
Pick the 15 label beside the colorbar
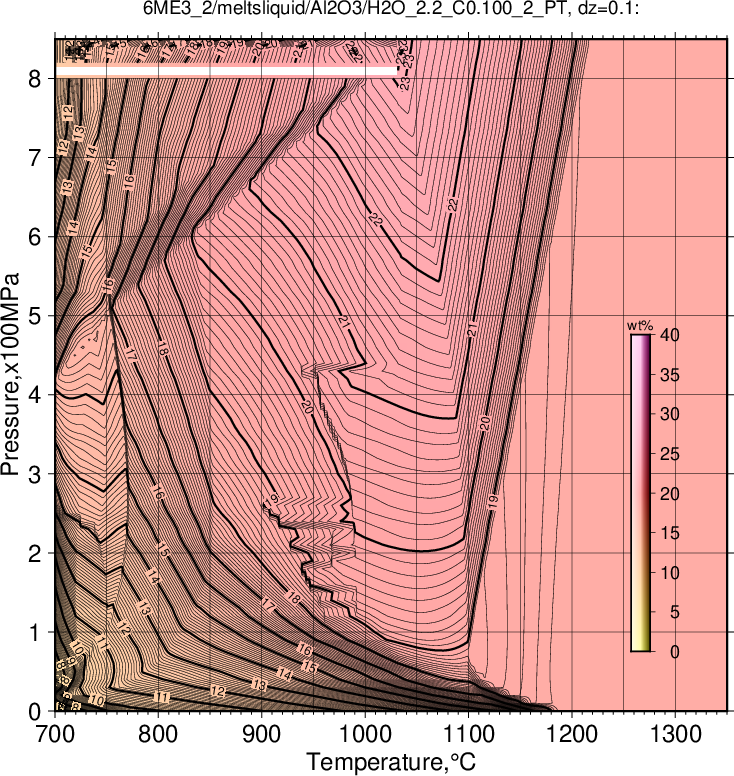pos(670,533)
